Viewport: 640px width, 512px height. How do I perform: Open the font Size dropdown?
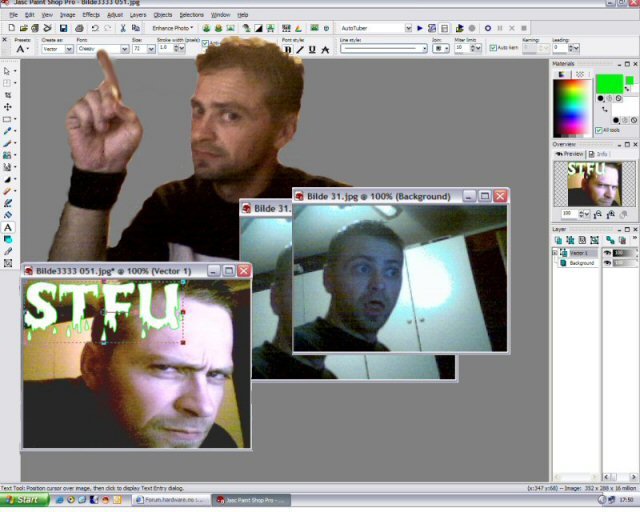tap(151, 49)
